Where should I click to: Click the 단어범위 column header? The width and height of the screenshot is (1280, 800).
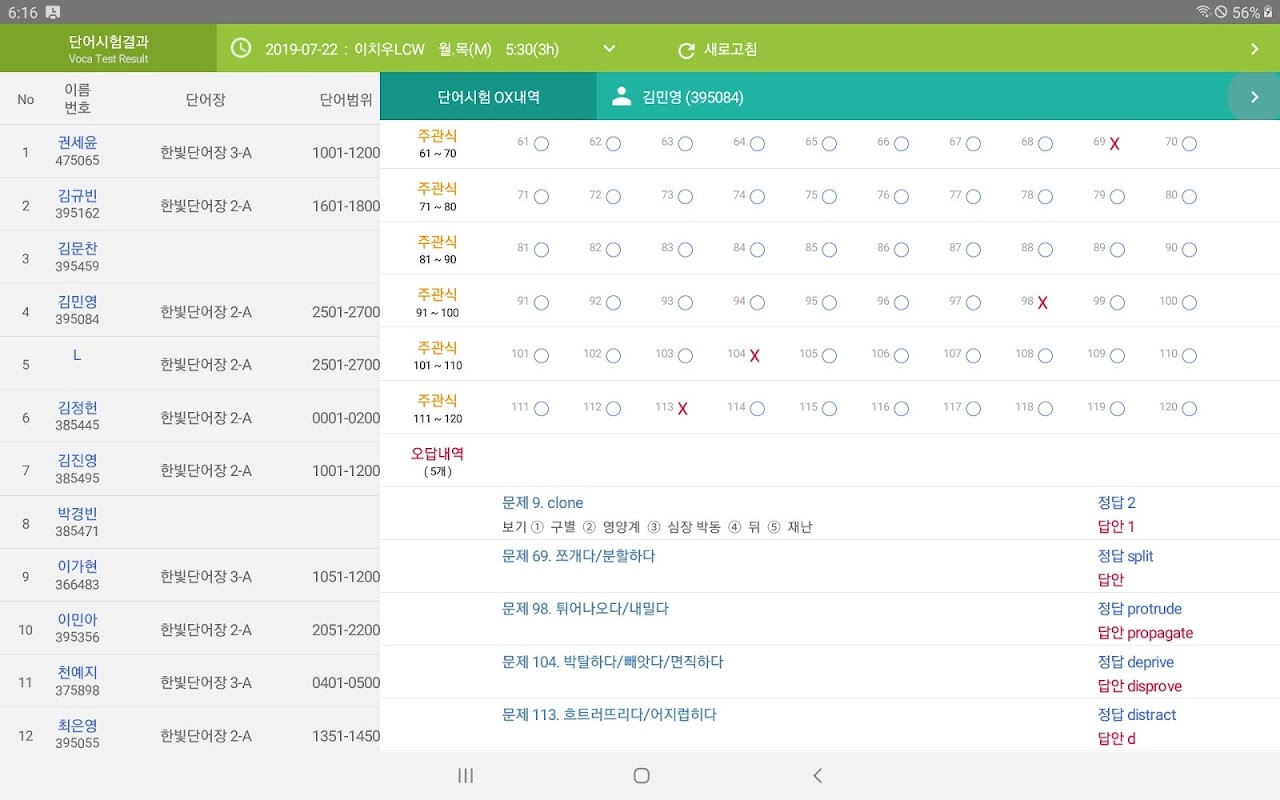pos(346,100)
